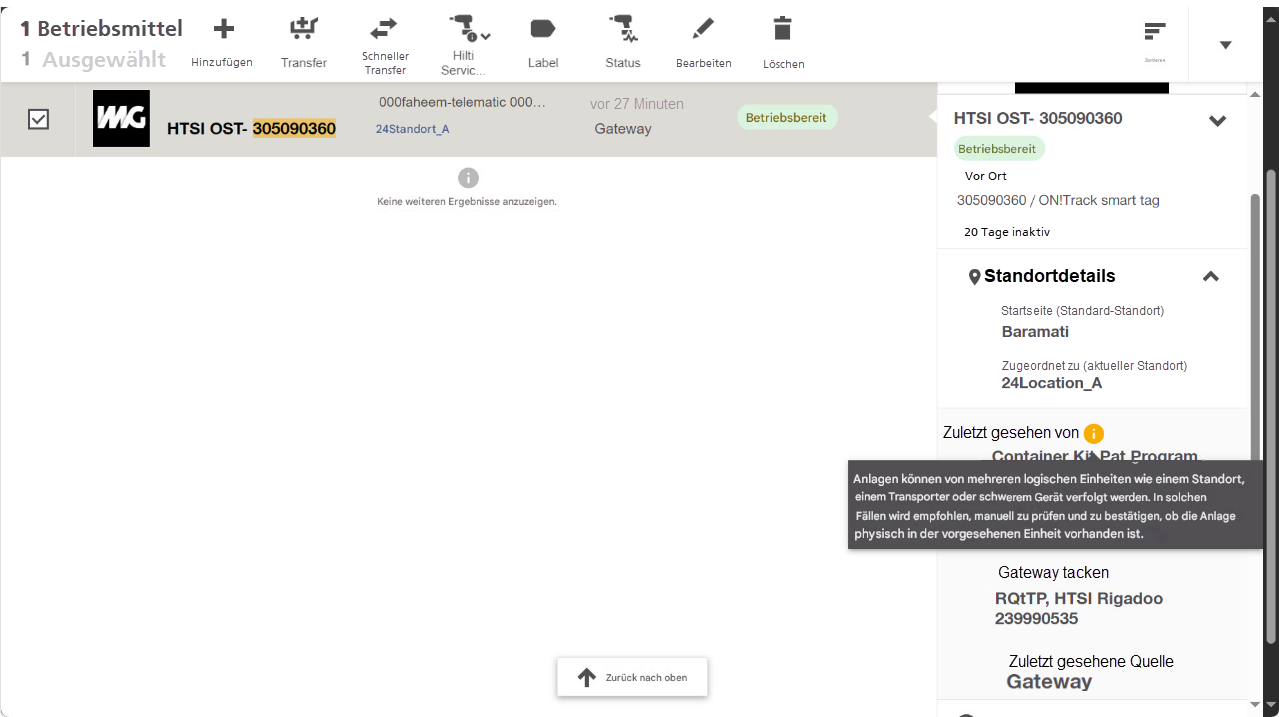
Task: Select the Schneller Transfer arrows icon
Action: click(385, 29)
